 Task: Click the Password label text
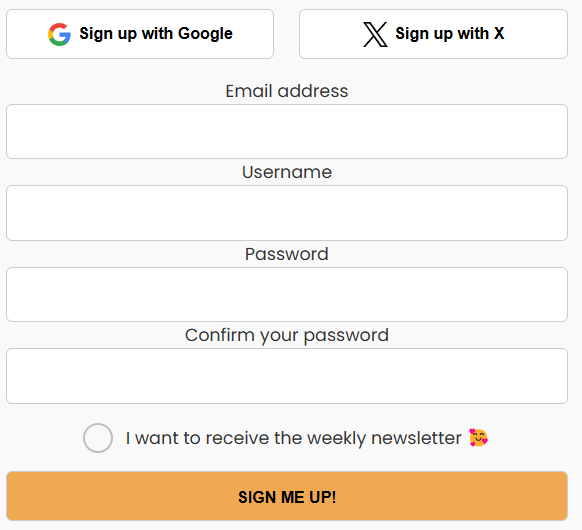click(x=287, y=254)
